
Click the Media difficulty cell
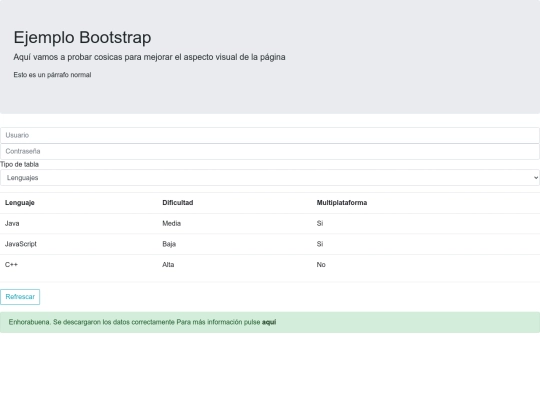pos(172,224)
